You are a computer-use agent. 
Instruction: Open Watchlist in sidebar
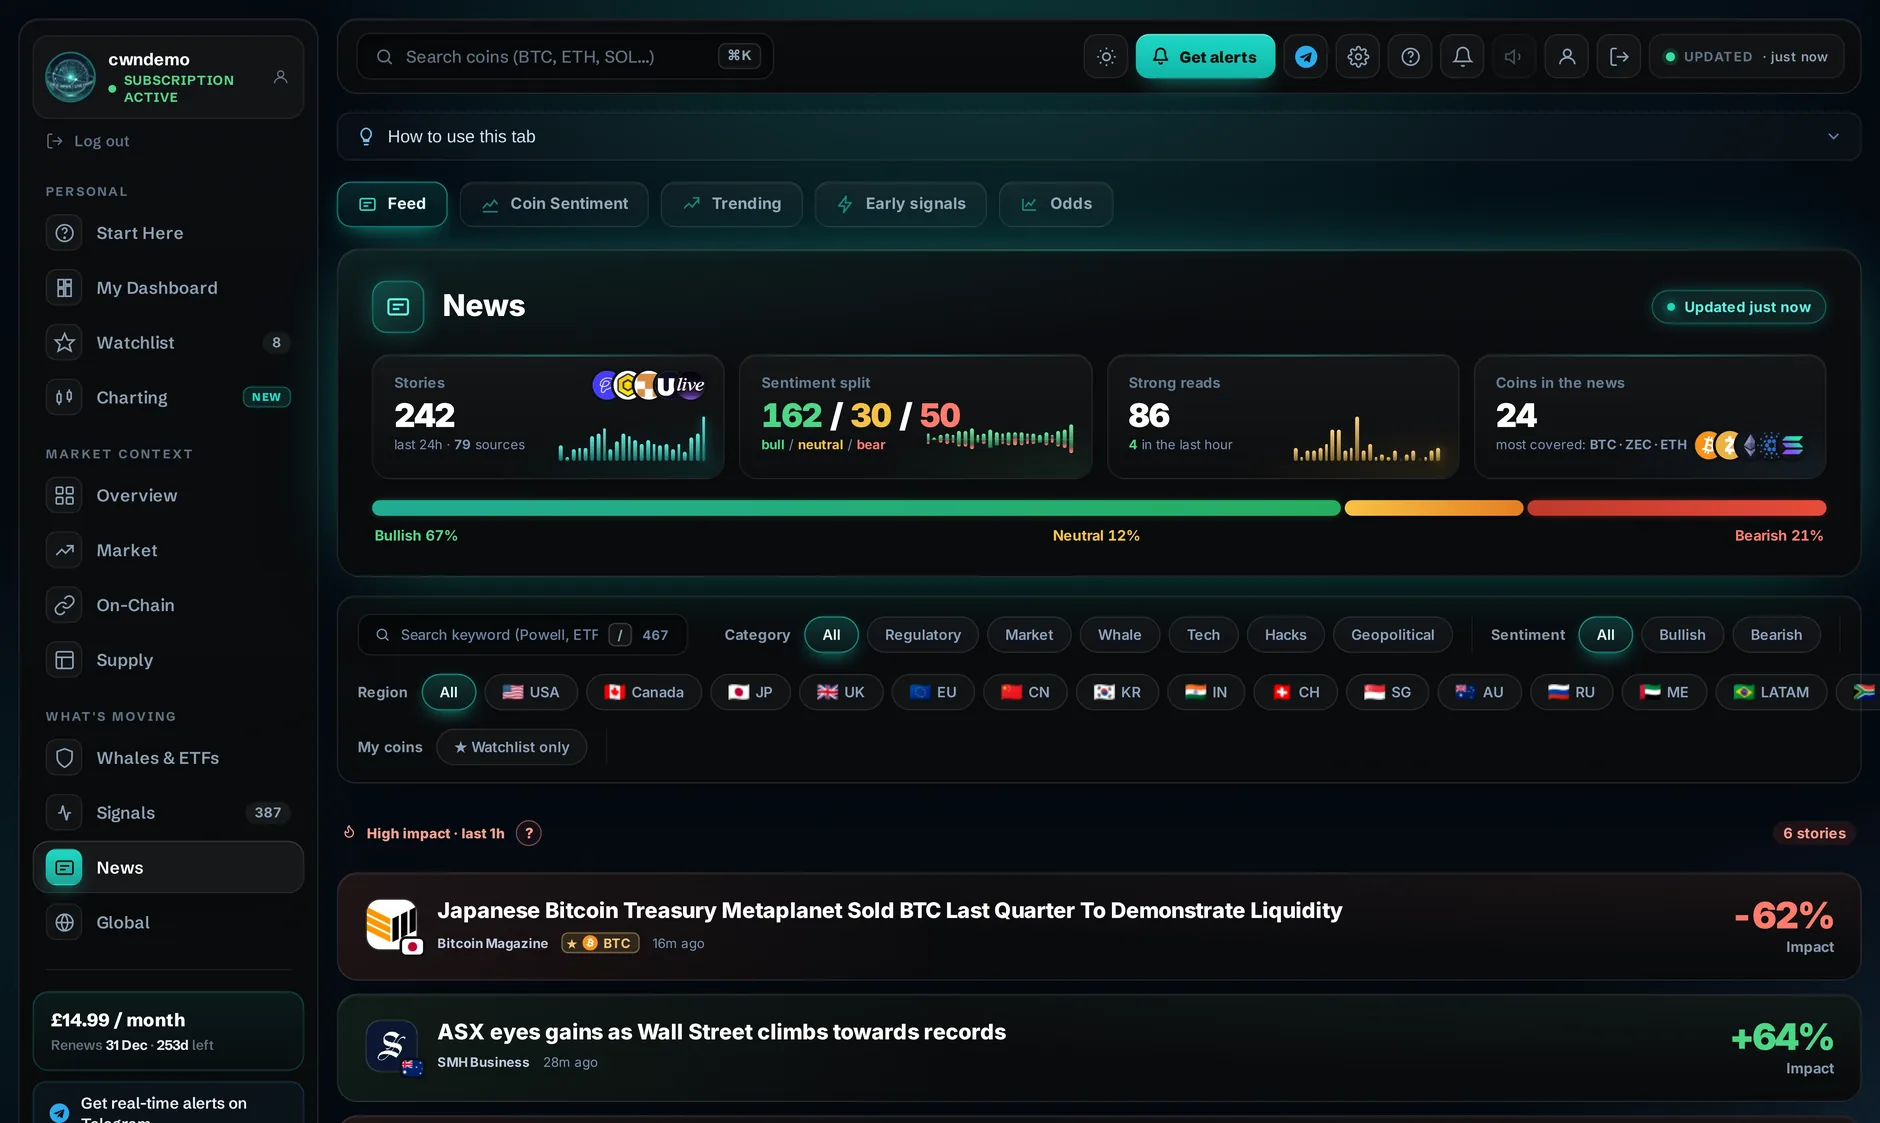[x=168, y=343]
